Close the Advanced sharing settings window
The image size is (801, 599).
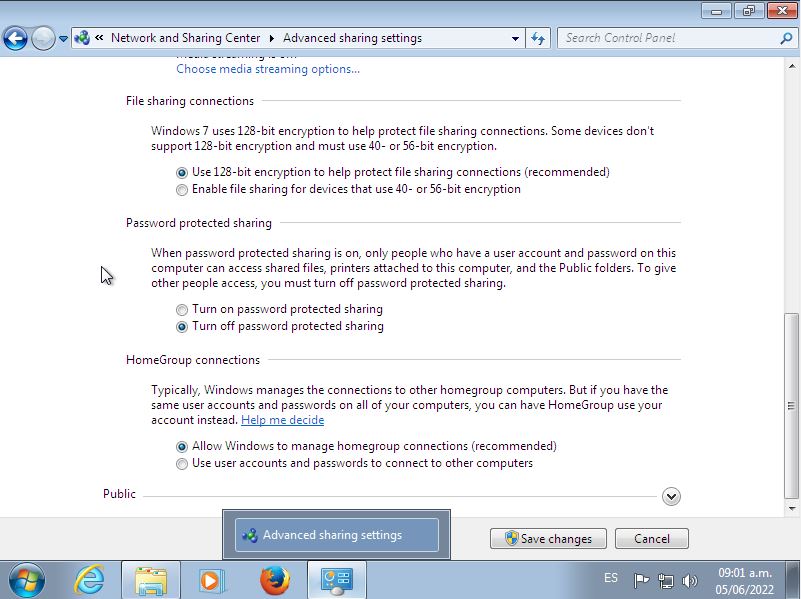point(782,11)
